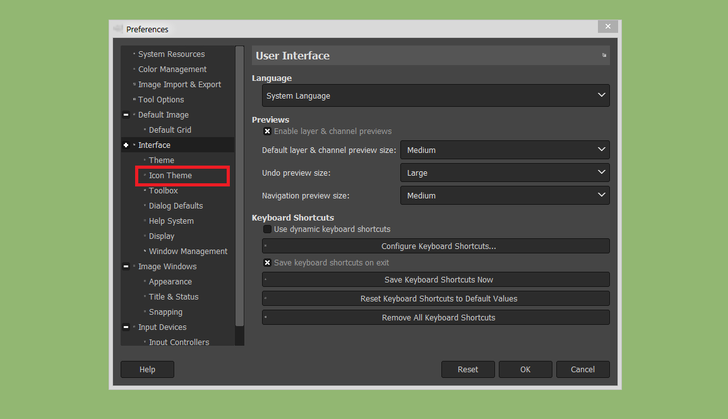
Task: Open Dialog Defaults preferences
Action: click(176, 206)
